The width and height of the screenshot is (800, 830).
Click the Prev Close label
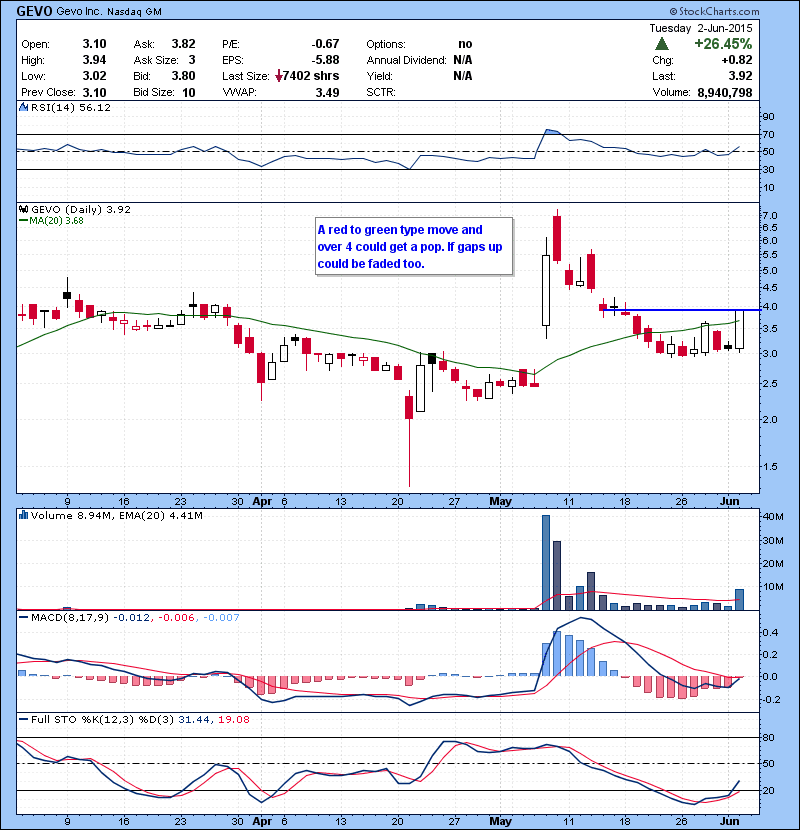(48, 92)
